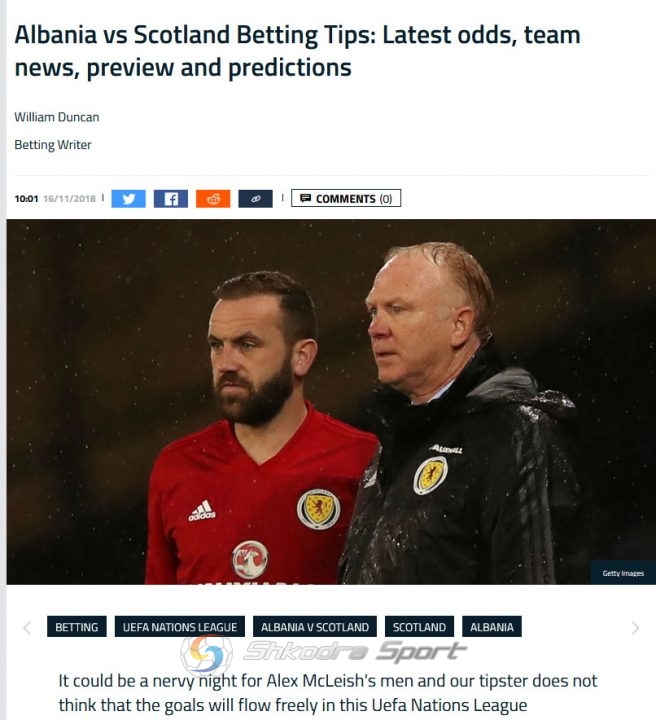Click the article headline text

click(297, 51)
